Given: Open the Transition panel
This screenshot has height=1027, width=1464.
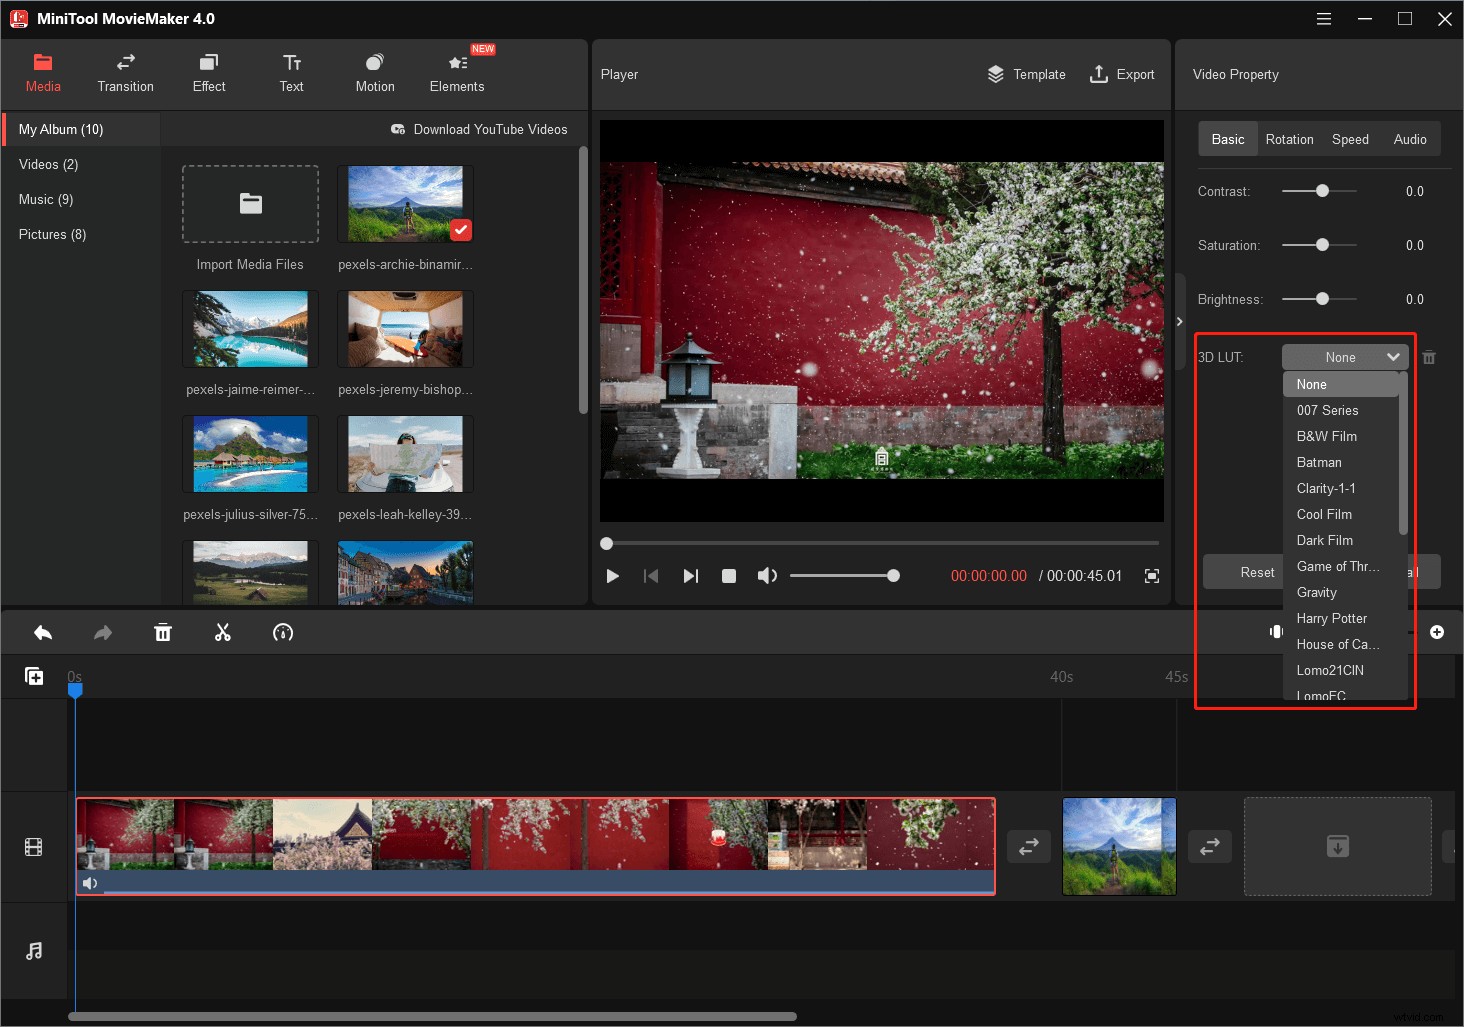Looking at the screenshot, I should click(x=125, y=72).
